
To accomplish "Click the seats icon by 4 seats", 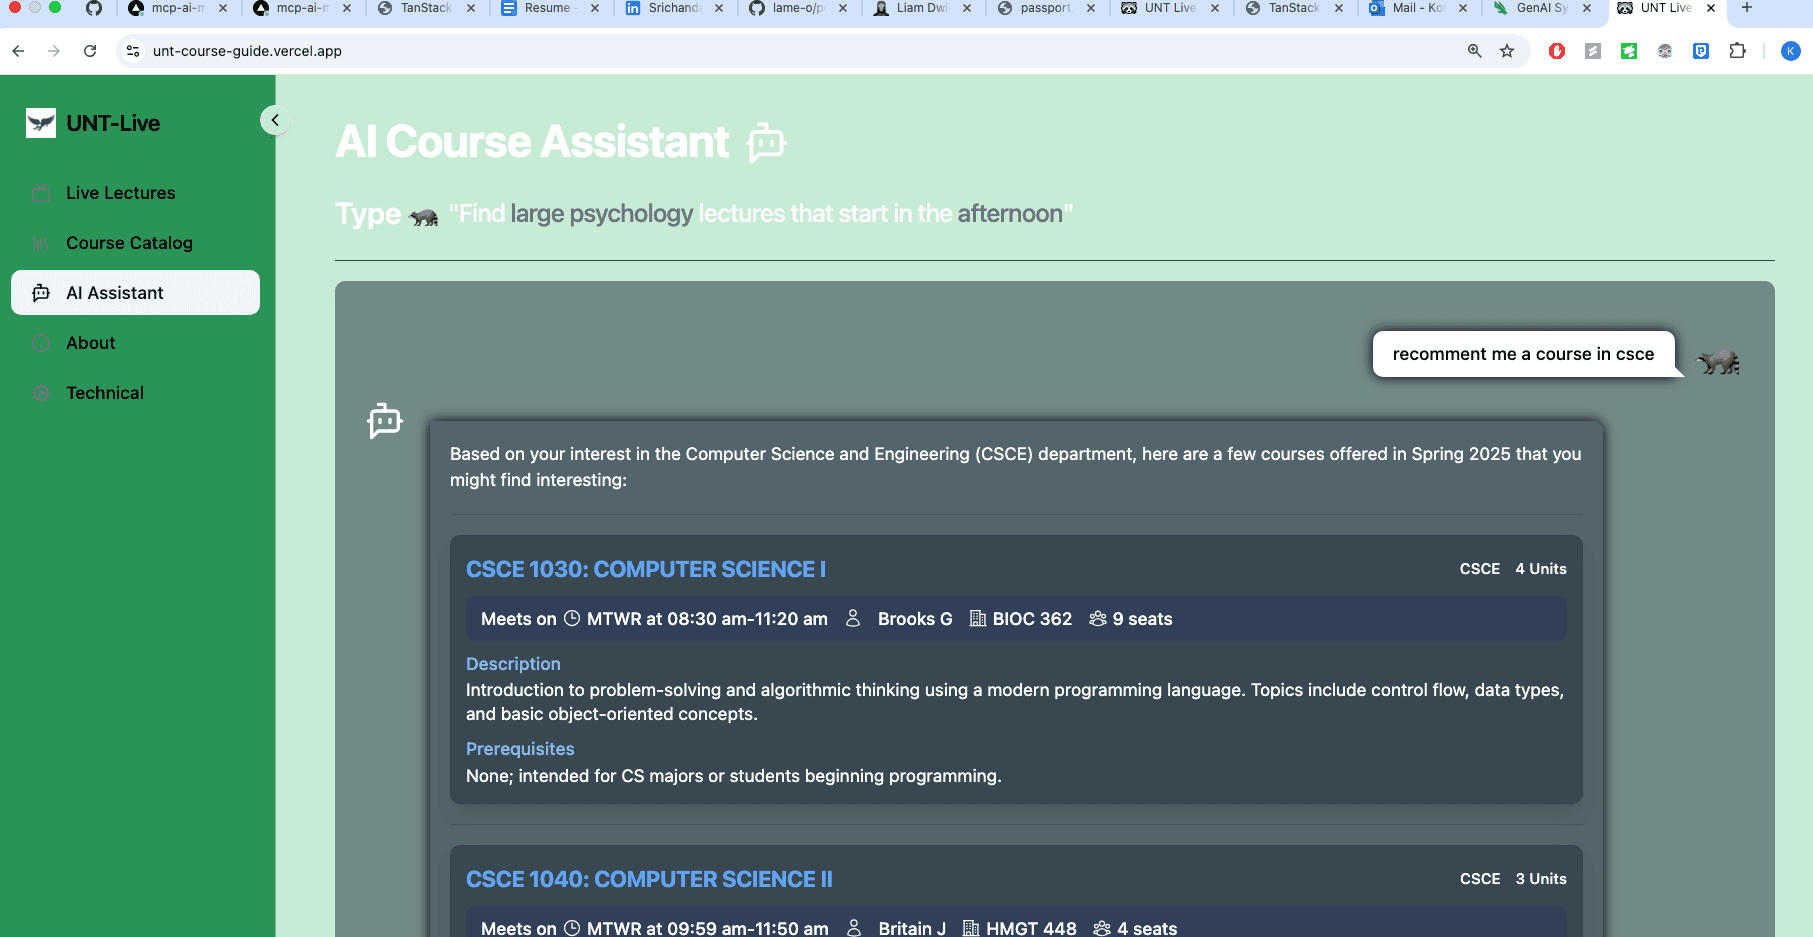I will [1102, 927].
